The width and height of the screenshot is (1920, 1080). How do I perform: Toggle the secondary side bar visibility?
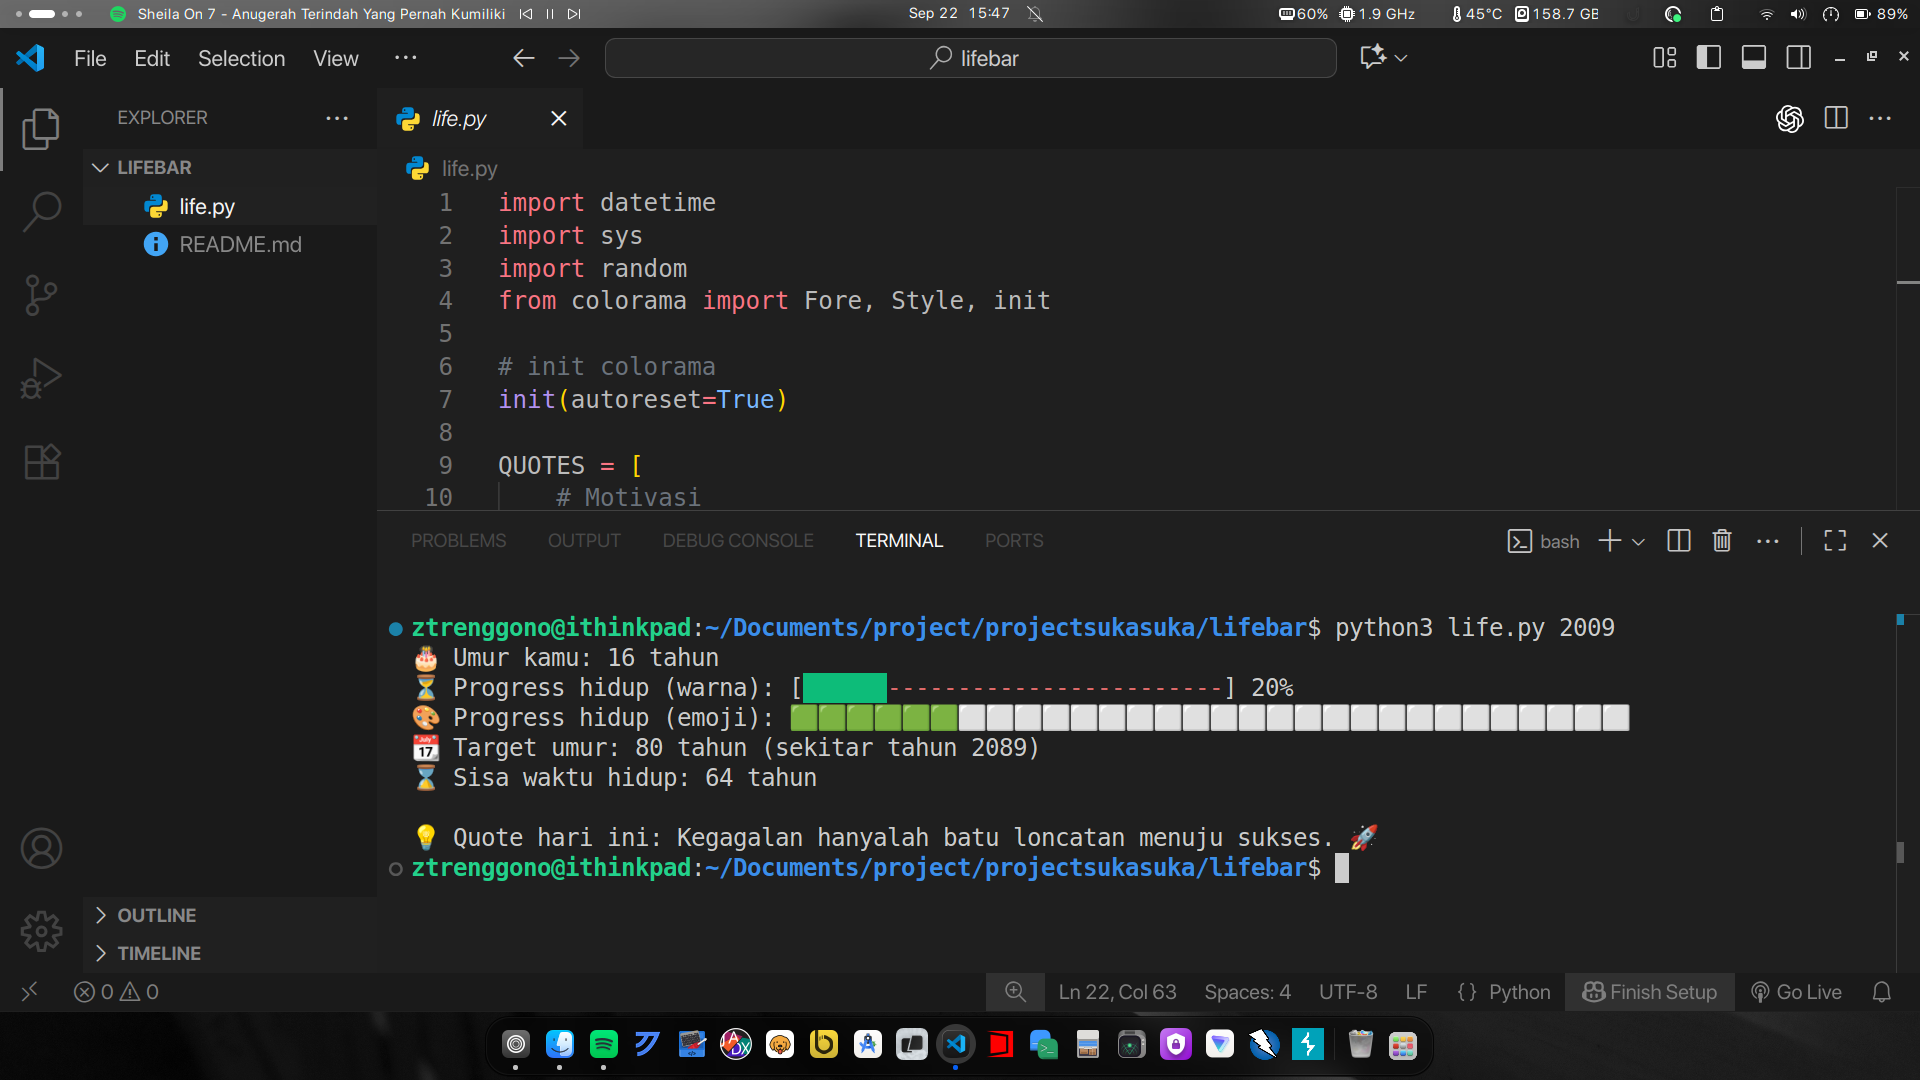point(1798,58)
